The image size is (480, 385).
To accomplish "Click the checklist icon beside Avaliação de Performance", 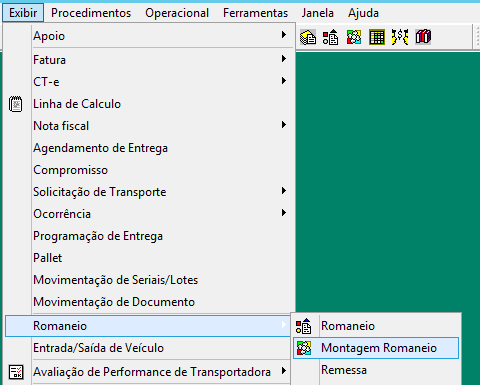I will pos(16,372).
